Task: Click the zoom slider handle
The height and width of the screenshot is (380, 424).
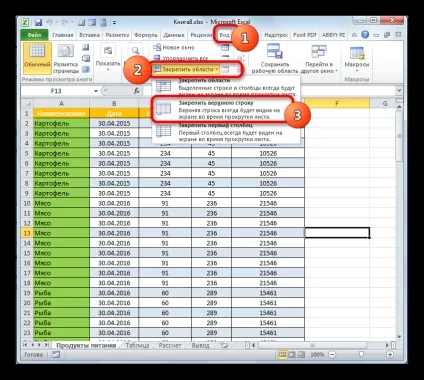Action: 361,354
